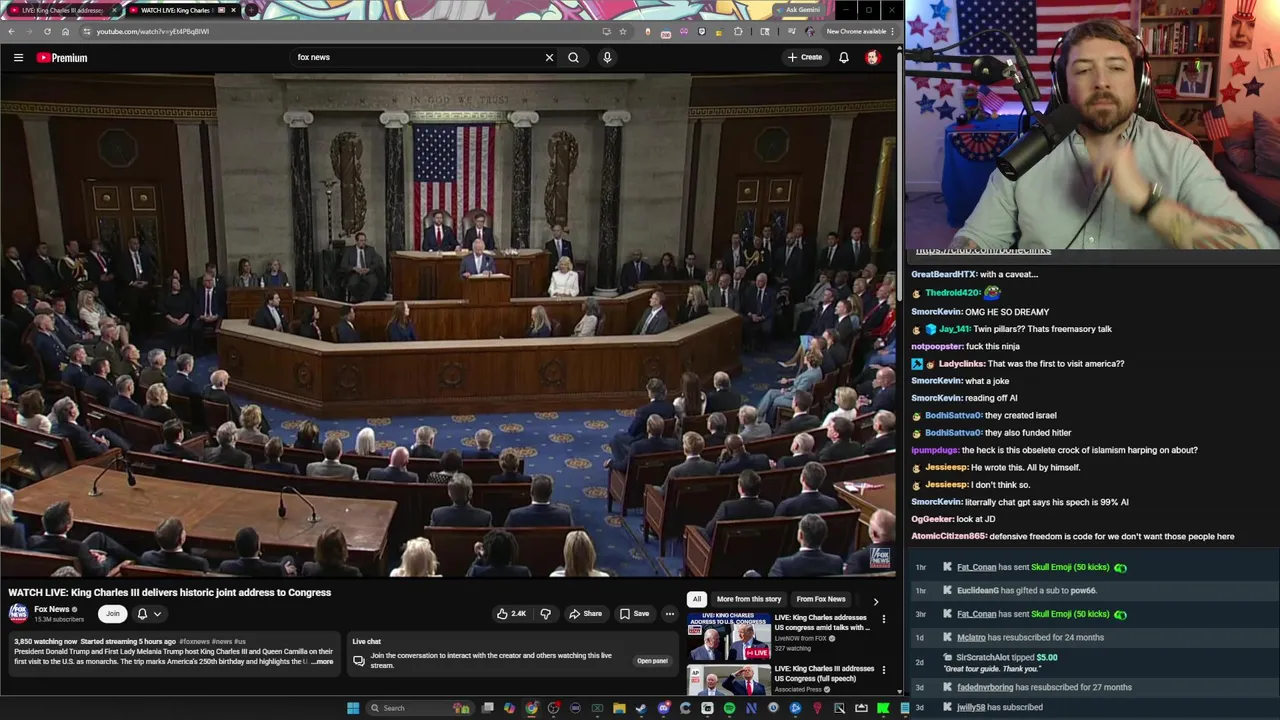Viewport: 1280px width, 720px height.
Task: Click 'fadednvrboring' in the event list
Action: coord(985,688)
